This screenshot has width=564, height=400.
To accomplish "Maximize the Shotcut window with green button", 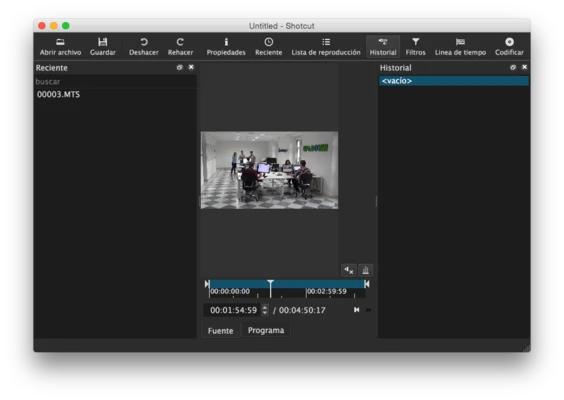I will coord(65,26).
